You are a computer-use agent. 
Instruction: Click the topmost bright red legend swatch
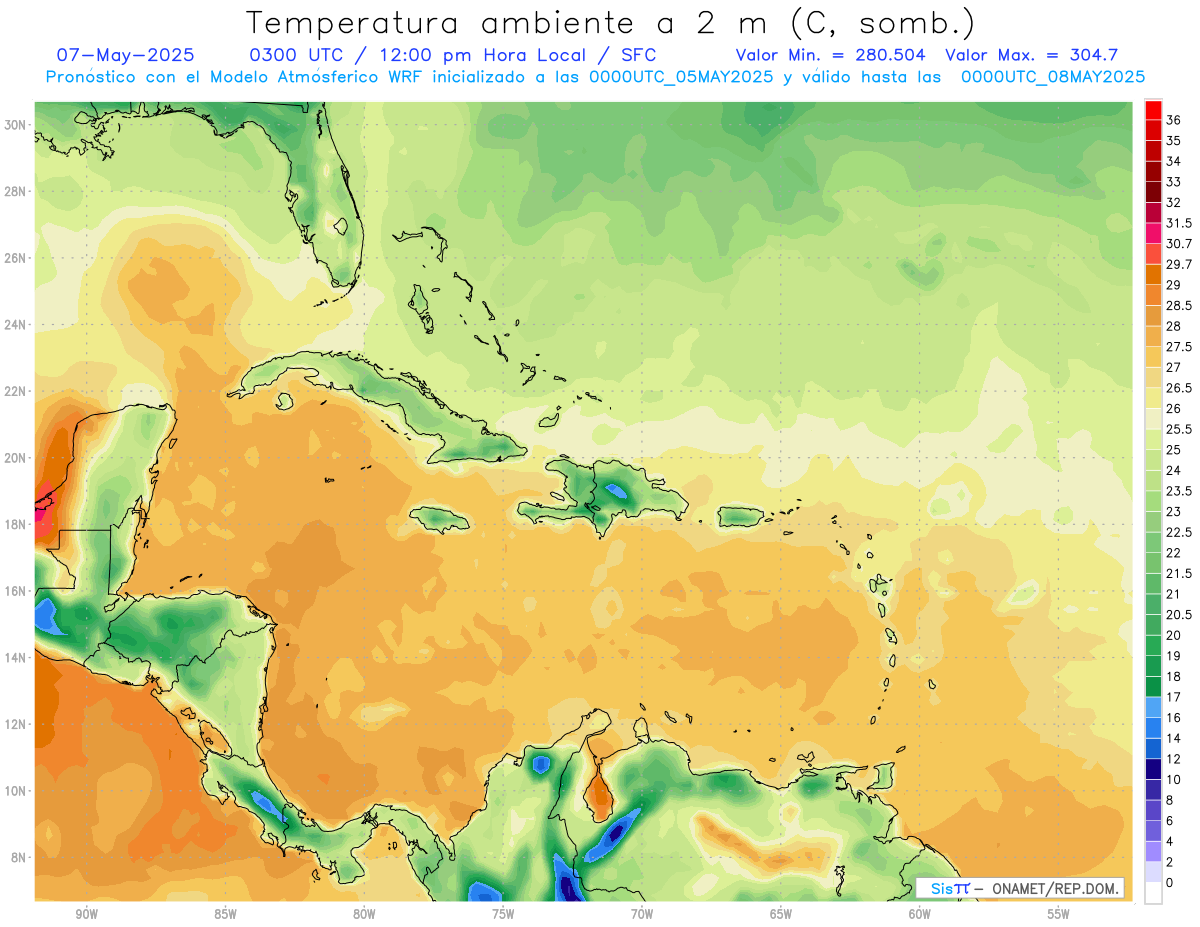click(x=1153, y=110)
